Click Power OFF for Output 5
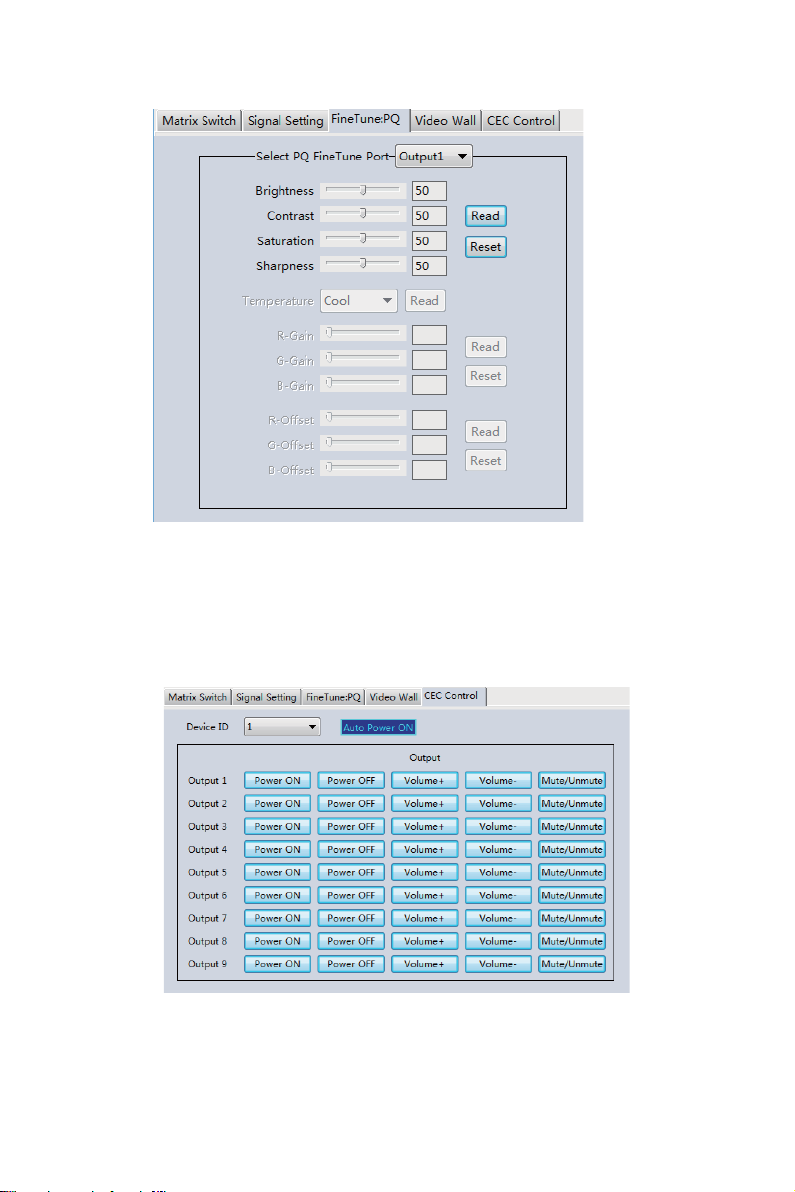795x1192 pixels. coord(351,872)
